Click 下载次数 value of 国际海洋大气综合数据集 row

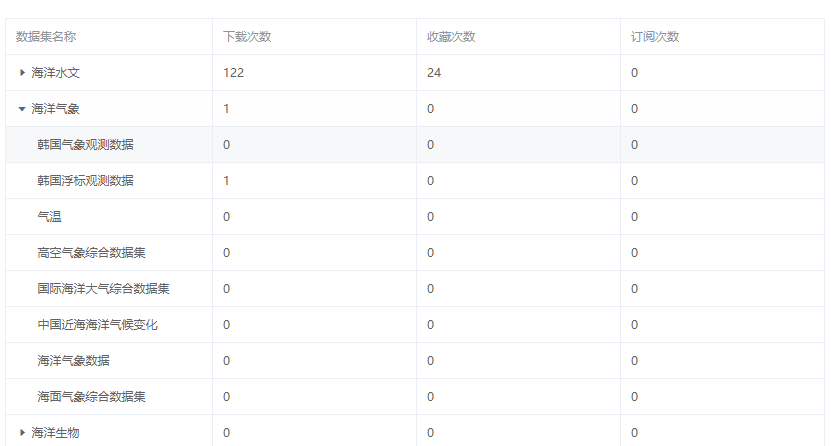226,289
